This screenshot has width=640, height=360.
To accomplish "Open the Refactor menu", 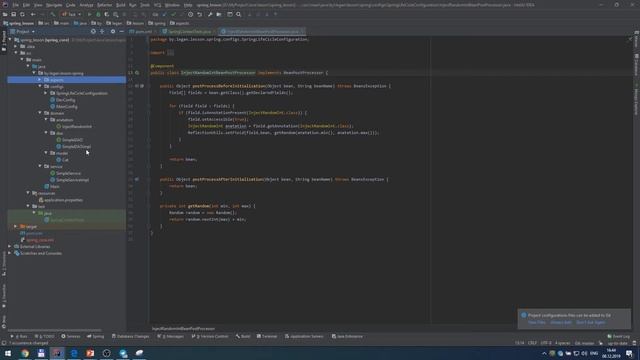I will pyautogui.click(x=104, y=5).
